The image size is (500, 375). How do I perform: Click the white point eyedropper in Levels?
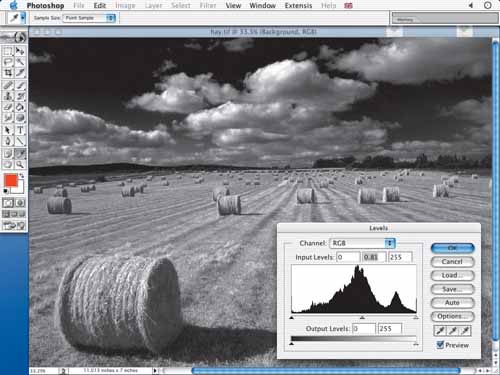click(x=466, y=331)
